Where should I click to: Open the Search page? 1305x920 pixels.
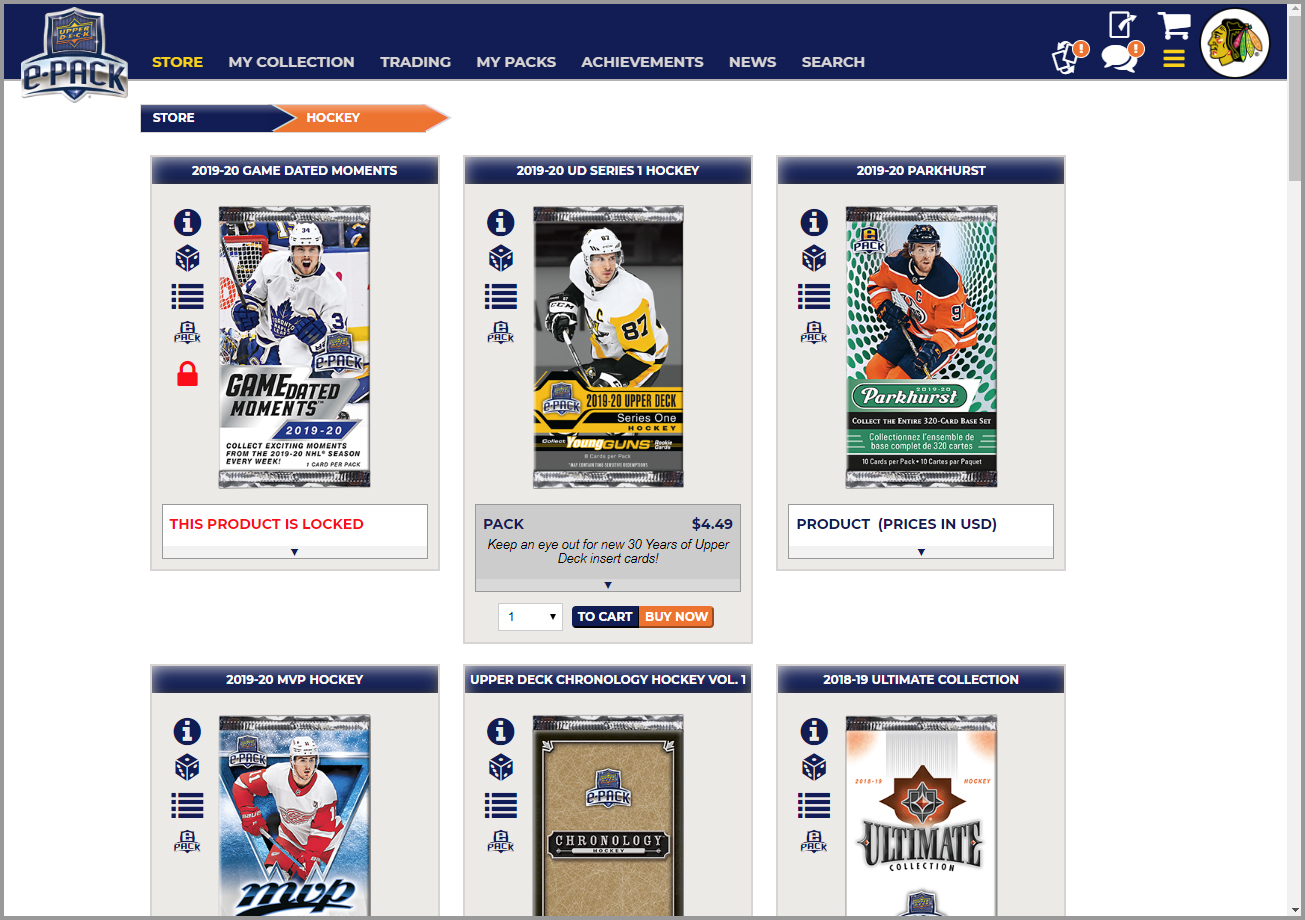pos(833,62)
